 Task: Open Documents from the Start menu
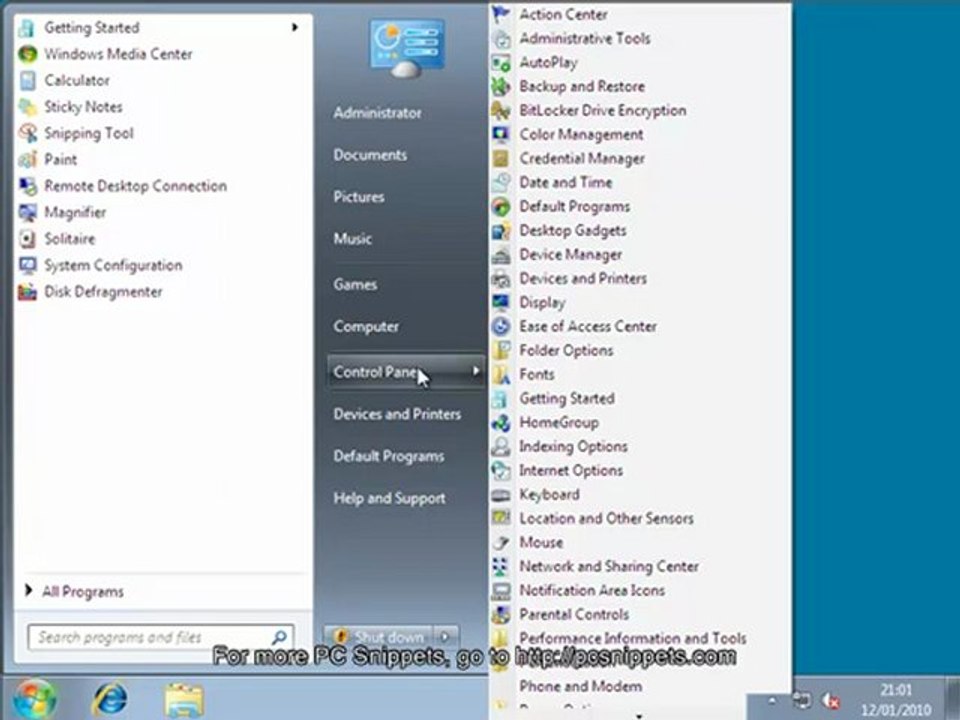(370, 155)
